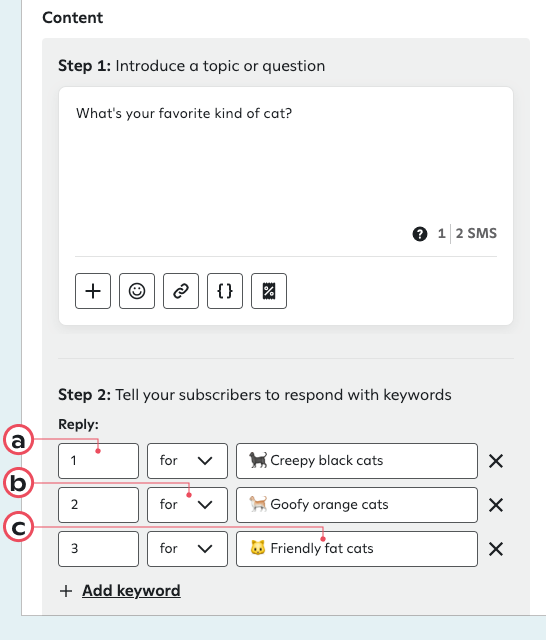This screenshot has height=640, width=546.
Task: Delete the Friendly fat cats keyword row
Action: pyautogui.click(x=496, y=549)
